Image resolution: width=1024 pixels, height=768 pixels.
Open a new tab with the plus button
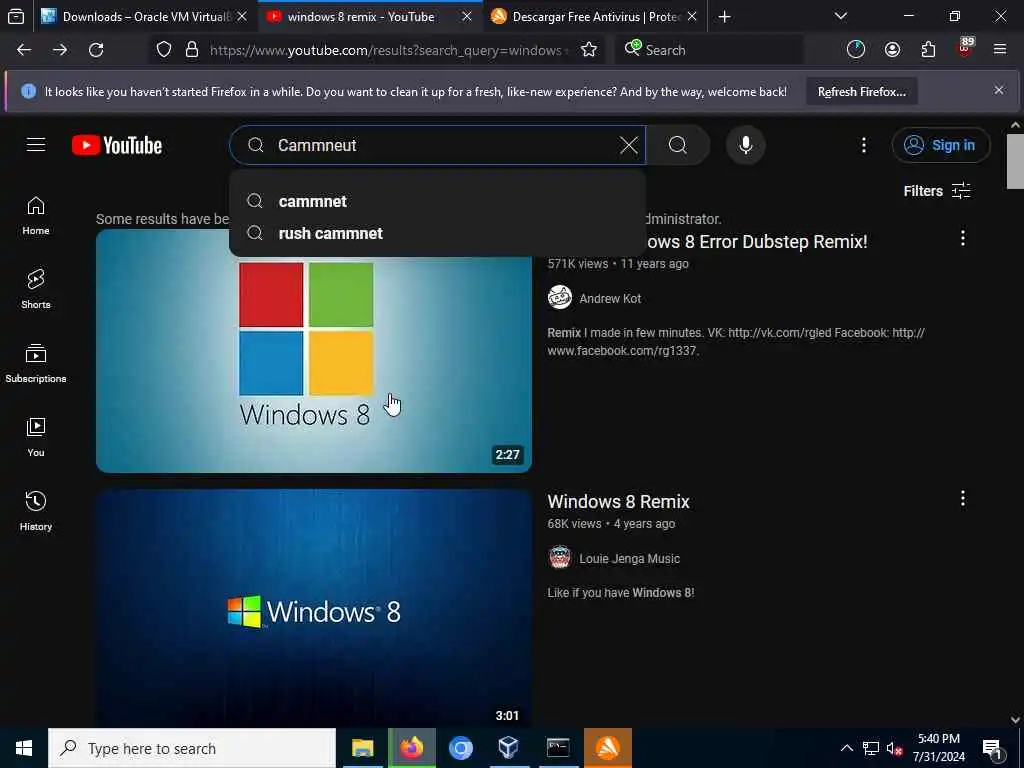coord(724,17)
